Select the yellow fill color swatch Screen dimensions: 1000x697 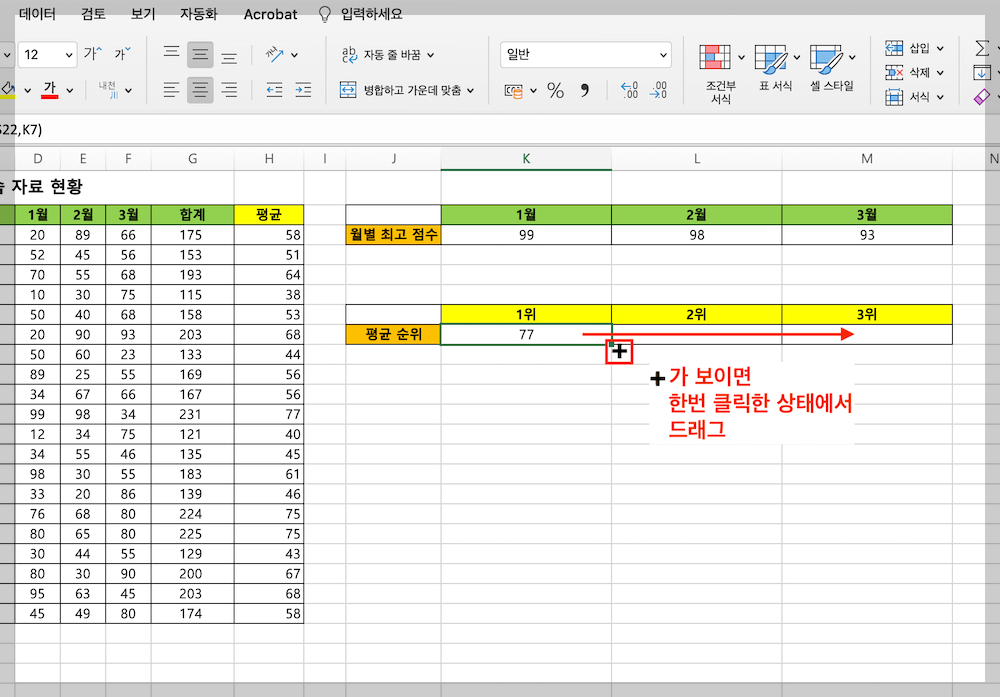coord(8,96)
